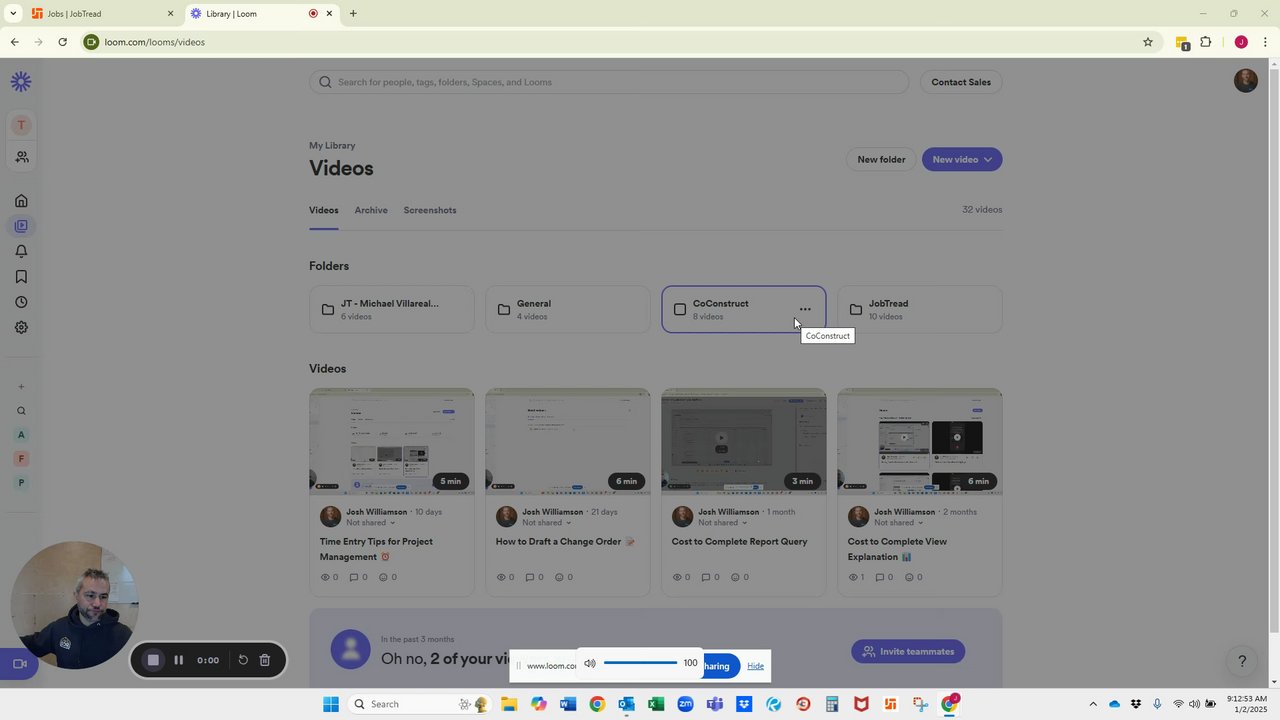Switch to the Archive tab
1280x720 pixels.
click(x=371, y=210)
